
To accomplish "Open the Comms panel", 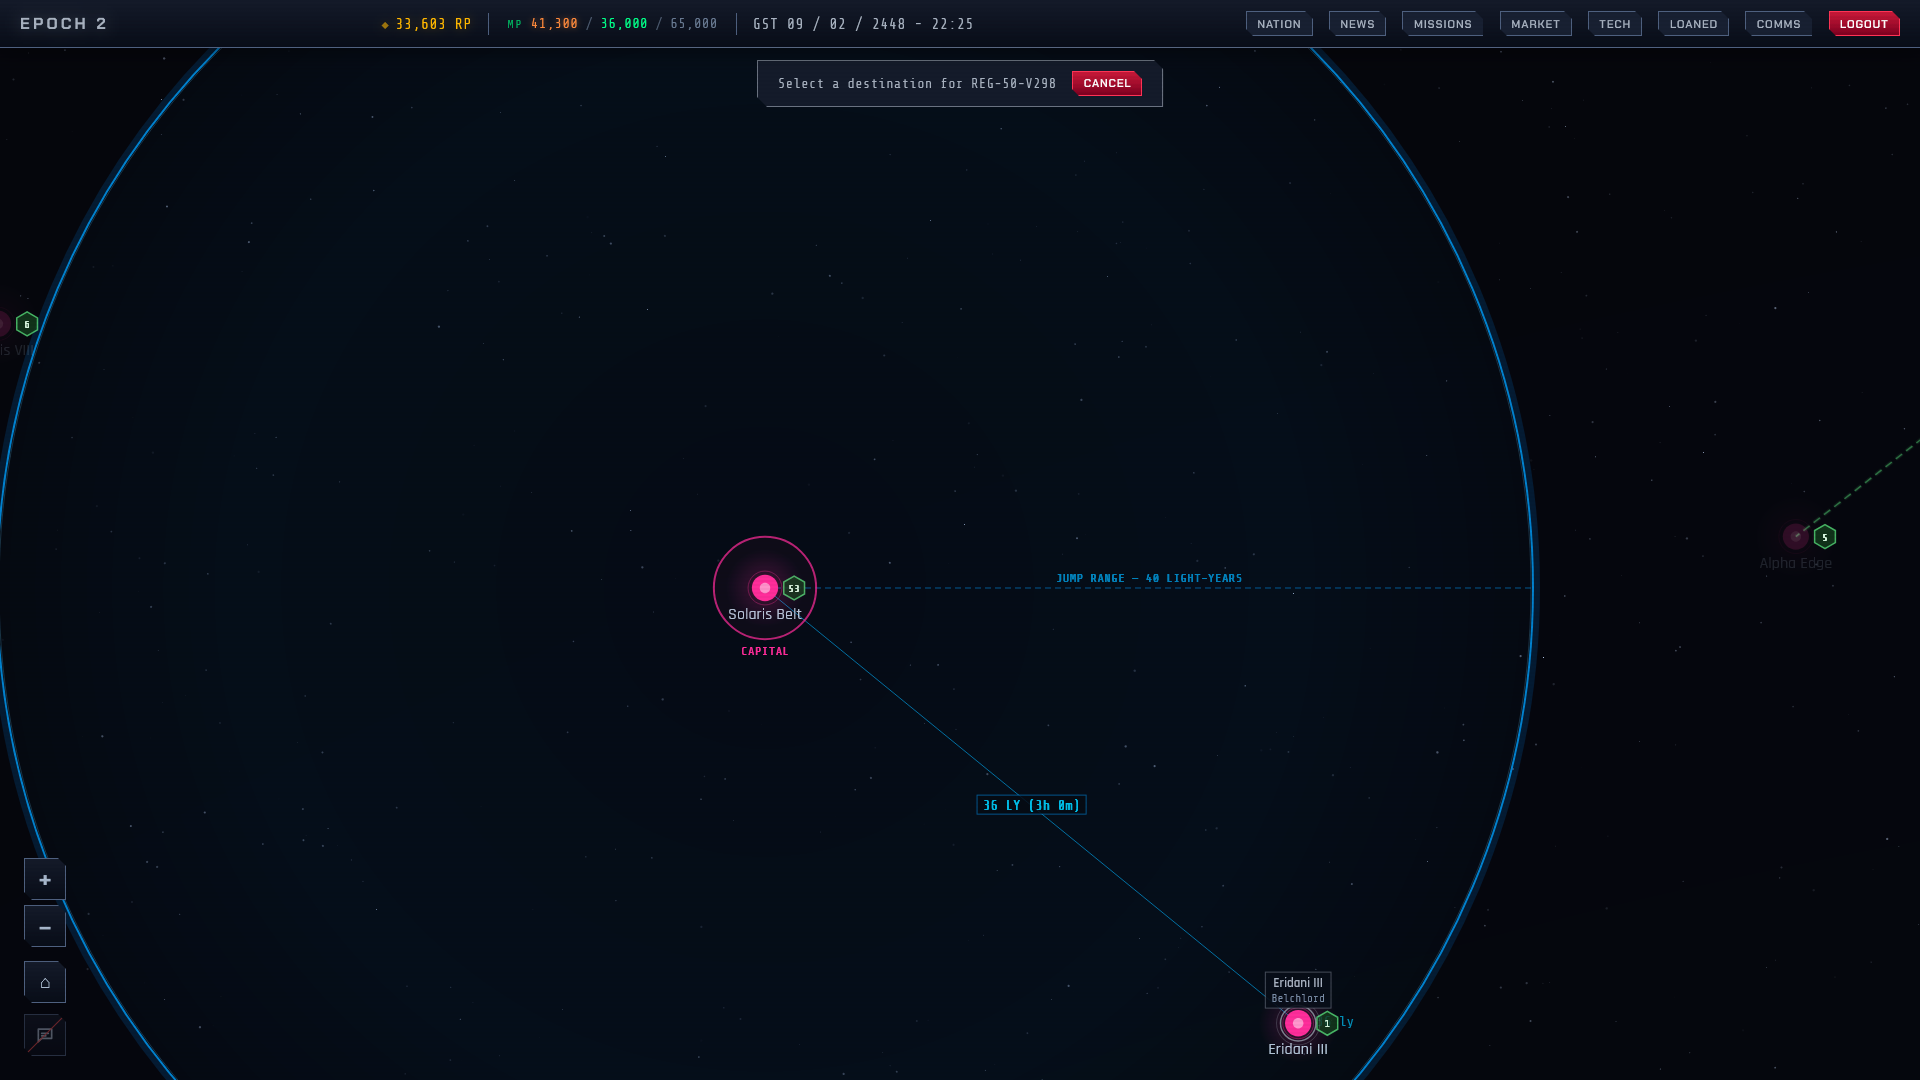I will coord(1778,24).
